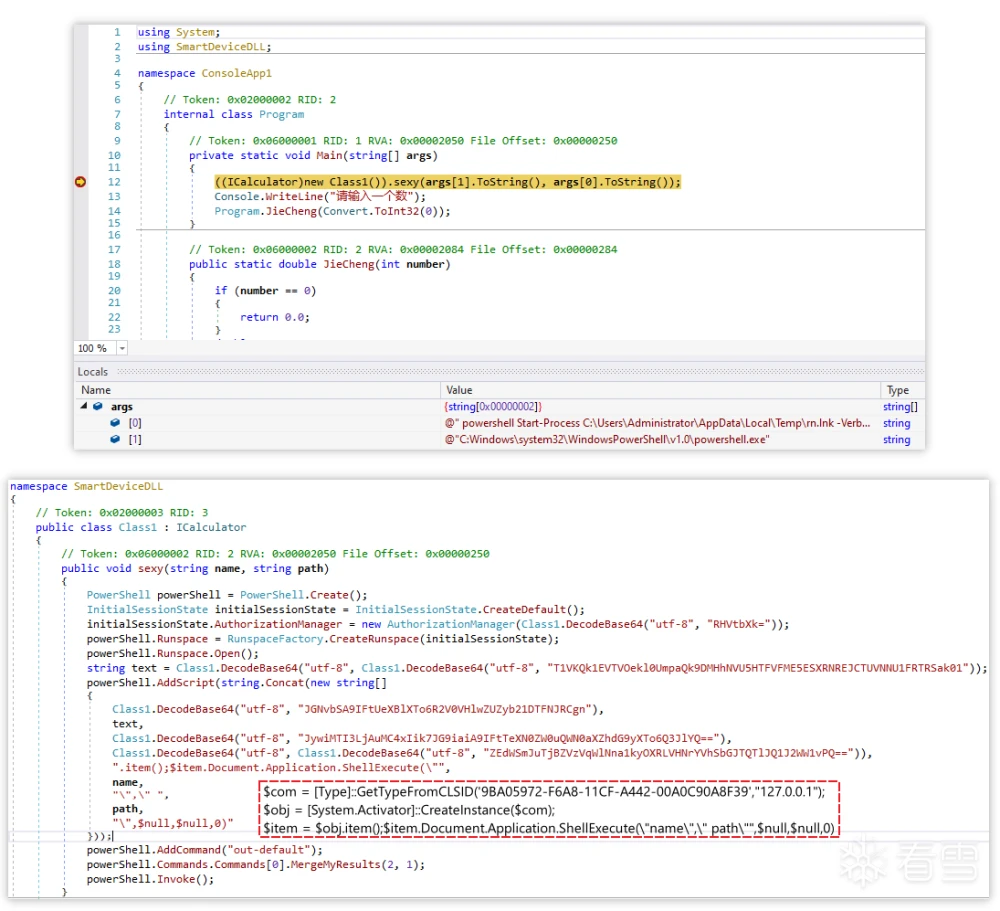
Task: Open the 100 % zoom dropdown
Action: [x=122, y=348]
